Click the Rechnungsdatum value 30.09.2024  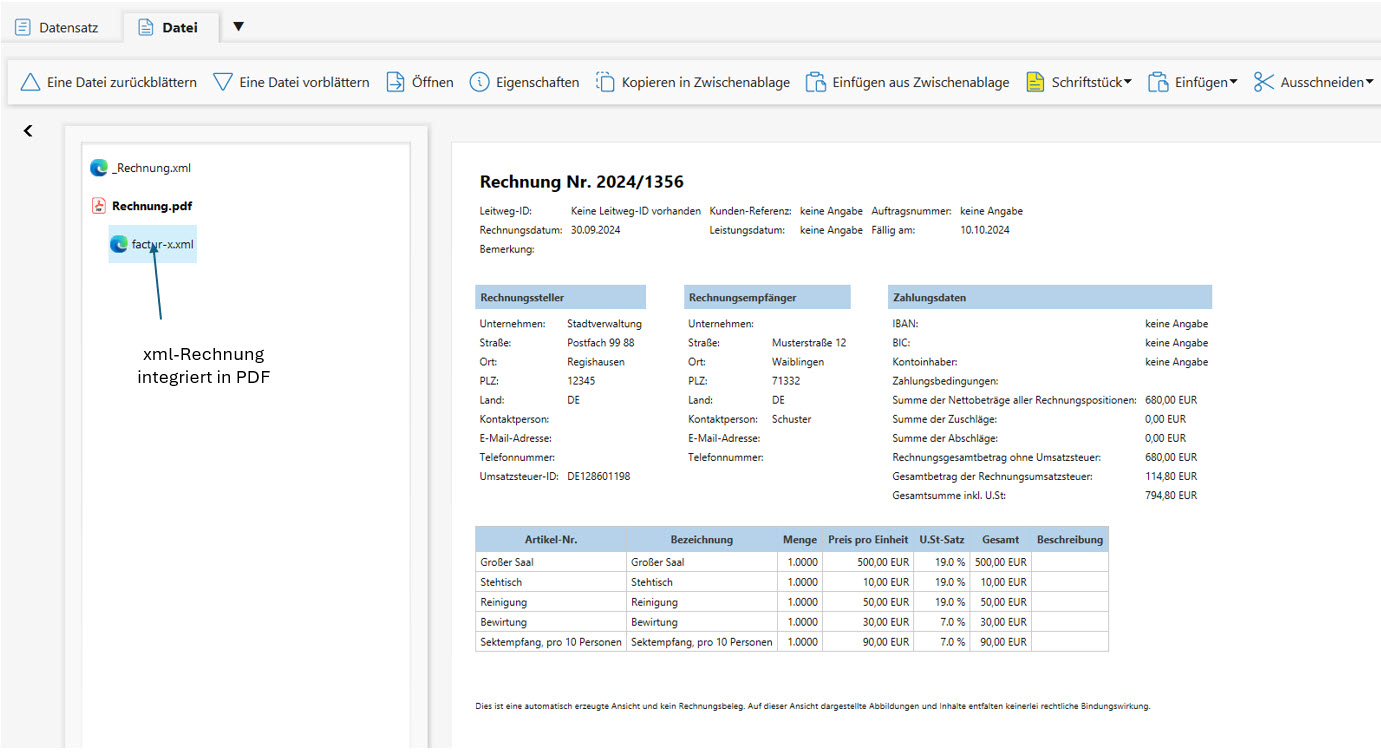tap(596, 230)
